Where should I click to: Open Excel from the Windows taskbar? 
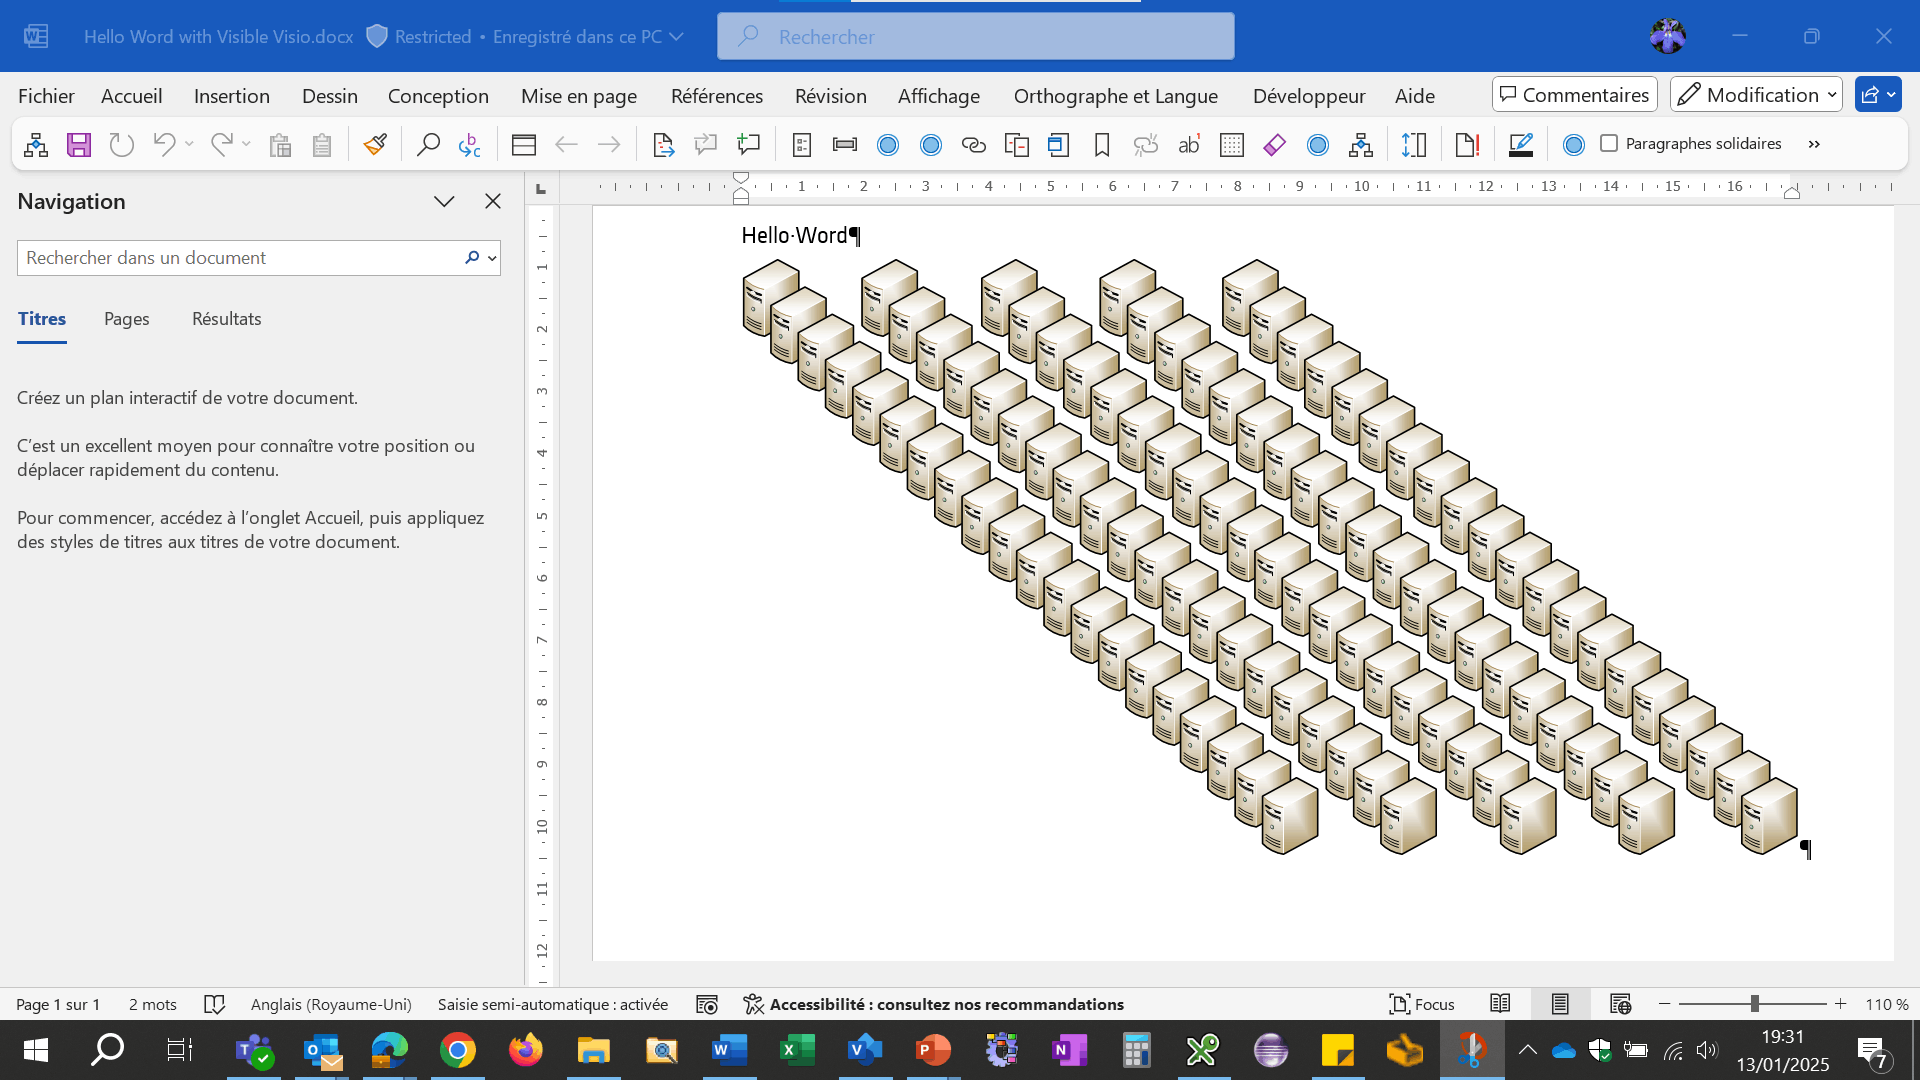click(x=797, y=1050)
